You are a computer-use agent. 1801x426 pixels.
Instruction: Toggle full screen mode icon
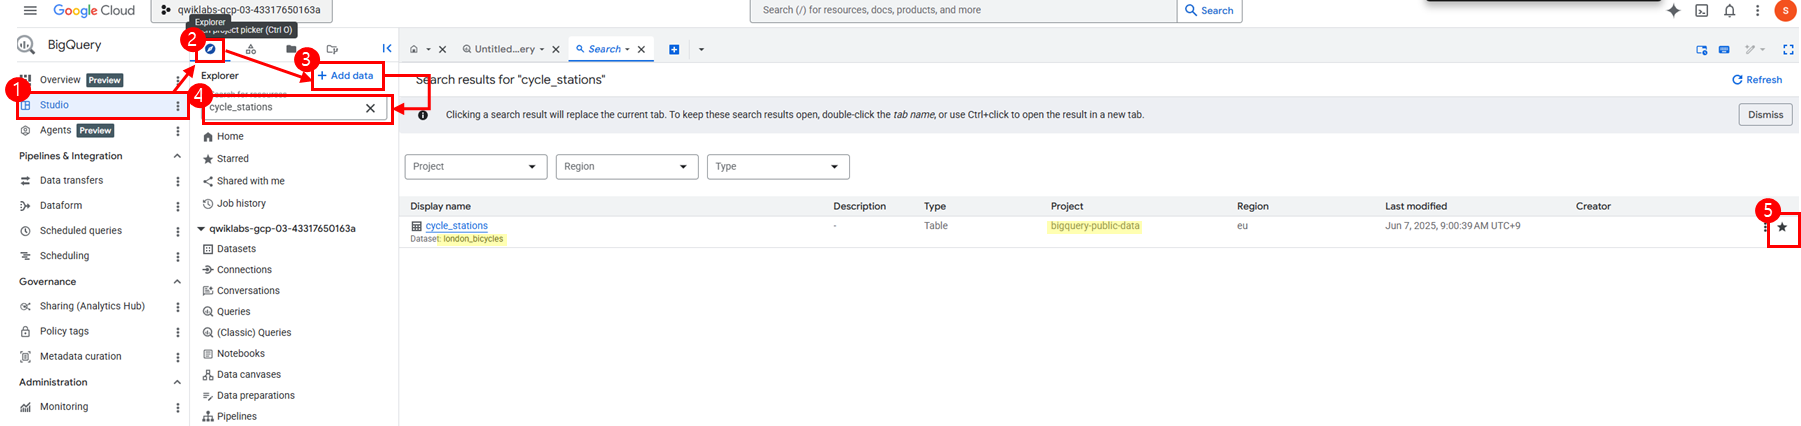coord(1788,49)
